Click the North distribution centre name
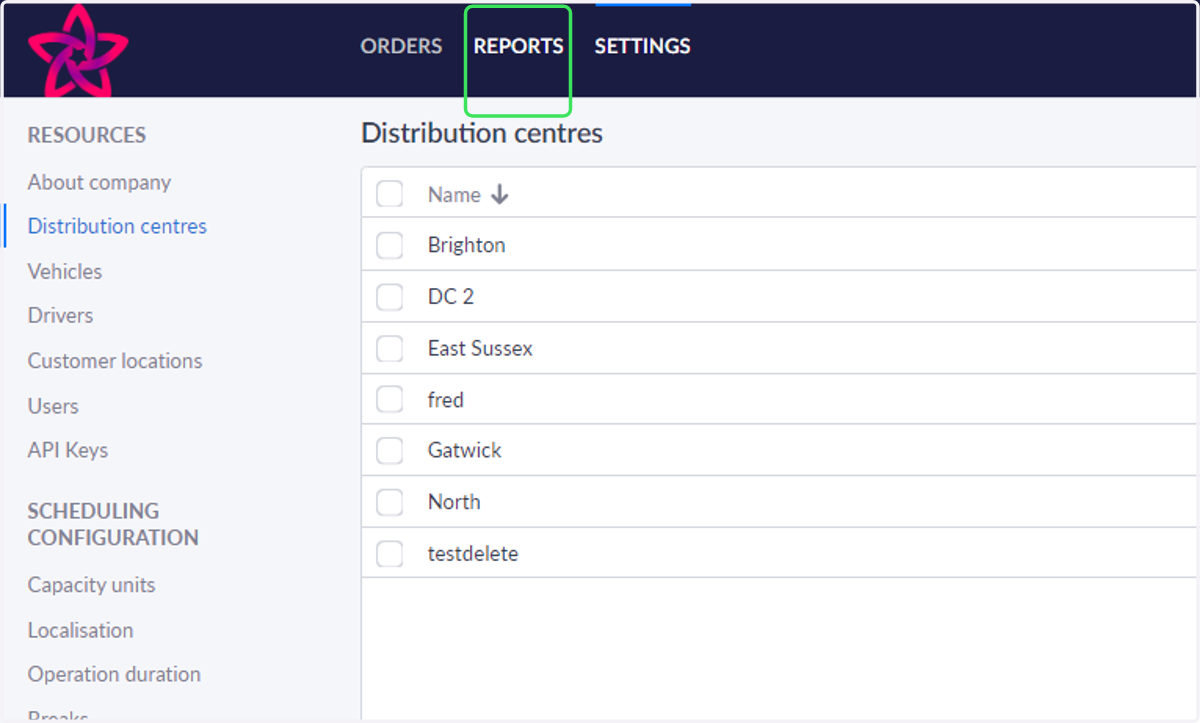 (454, 502)
